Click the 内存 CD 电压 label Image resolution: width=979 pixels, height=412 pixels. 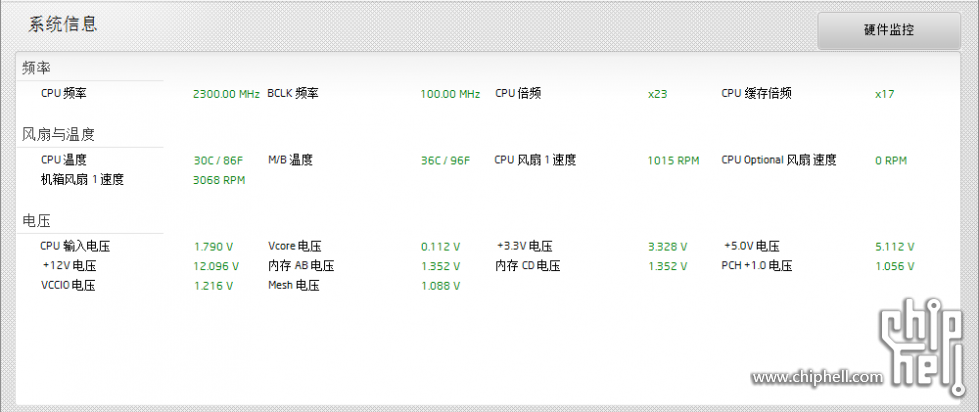coord(528,265)
